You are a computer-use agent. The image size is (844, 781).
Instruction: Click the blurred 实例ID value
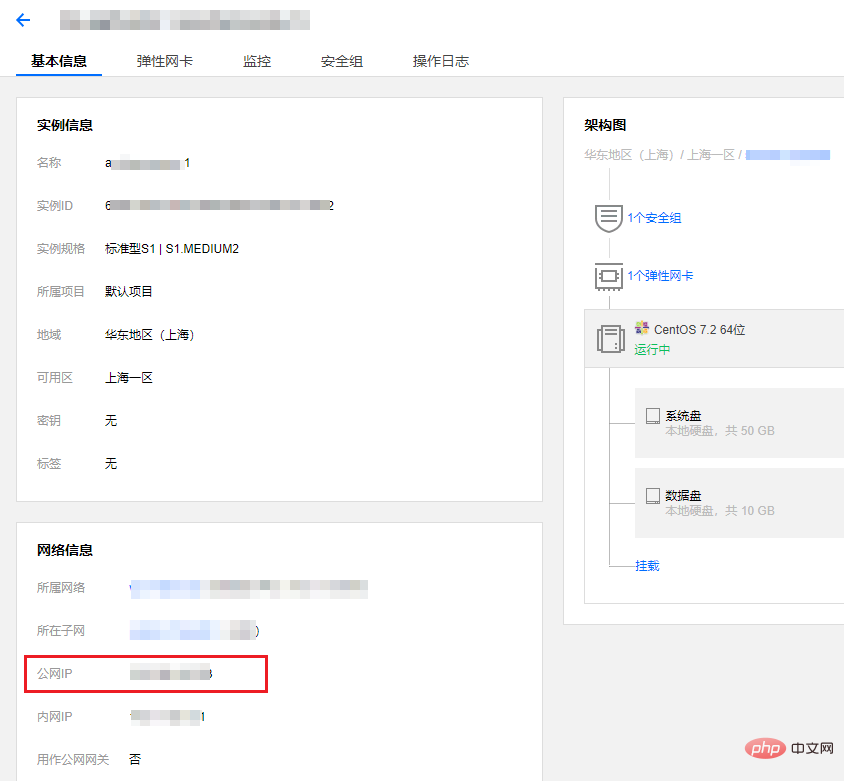(x=219, y=206)
